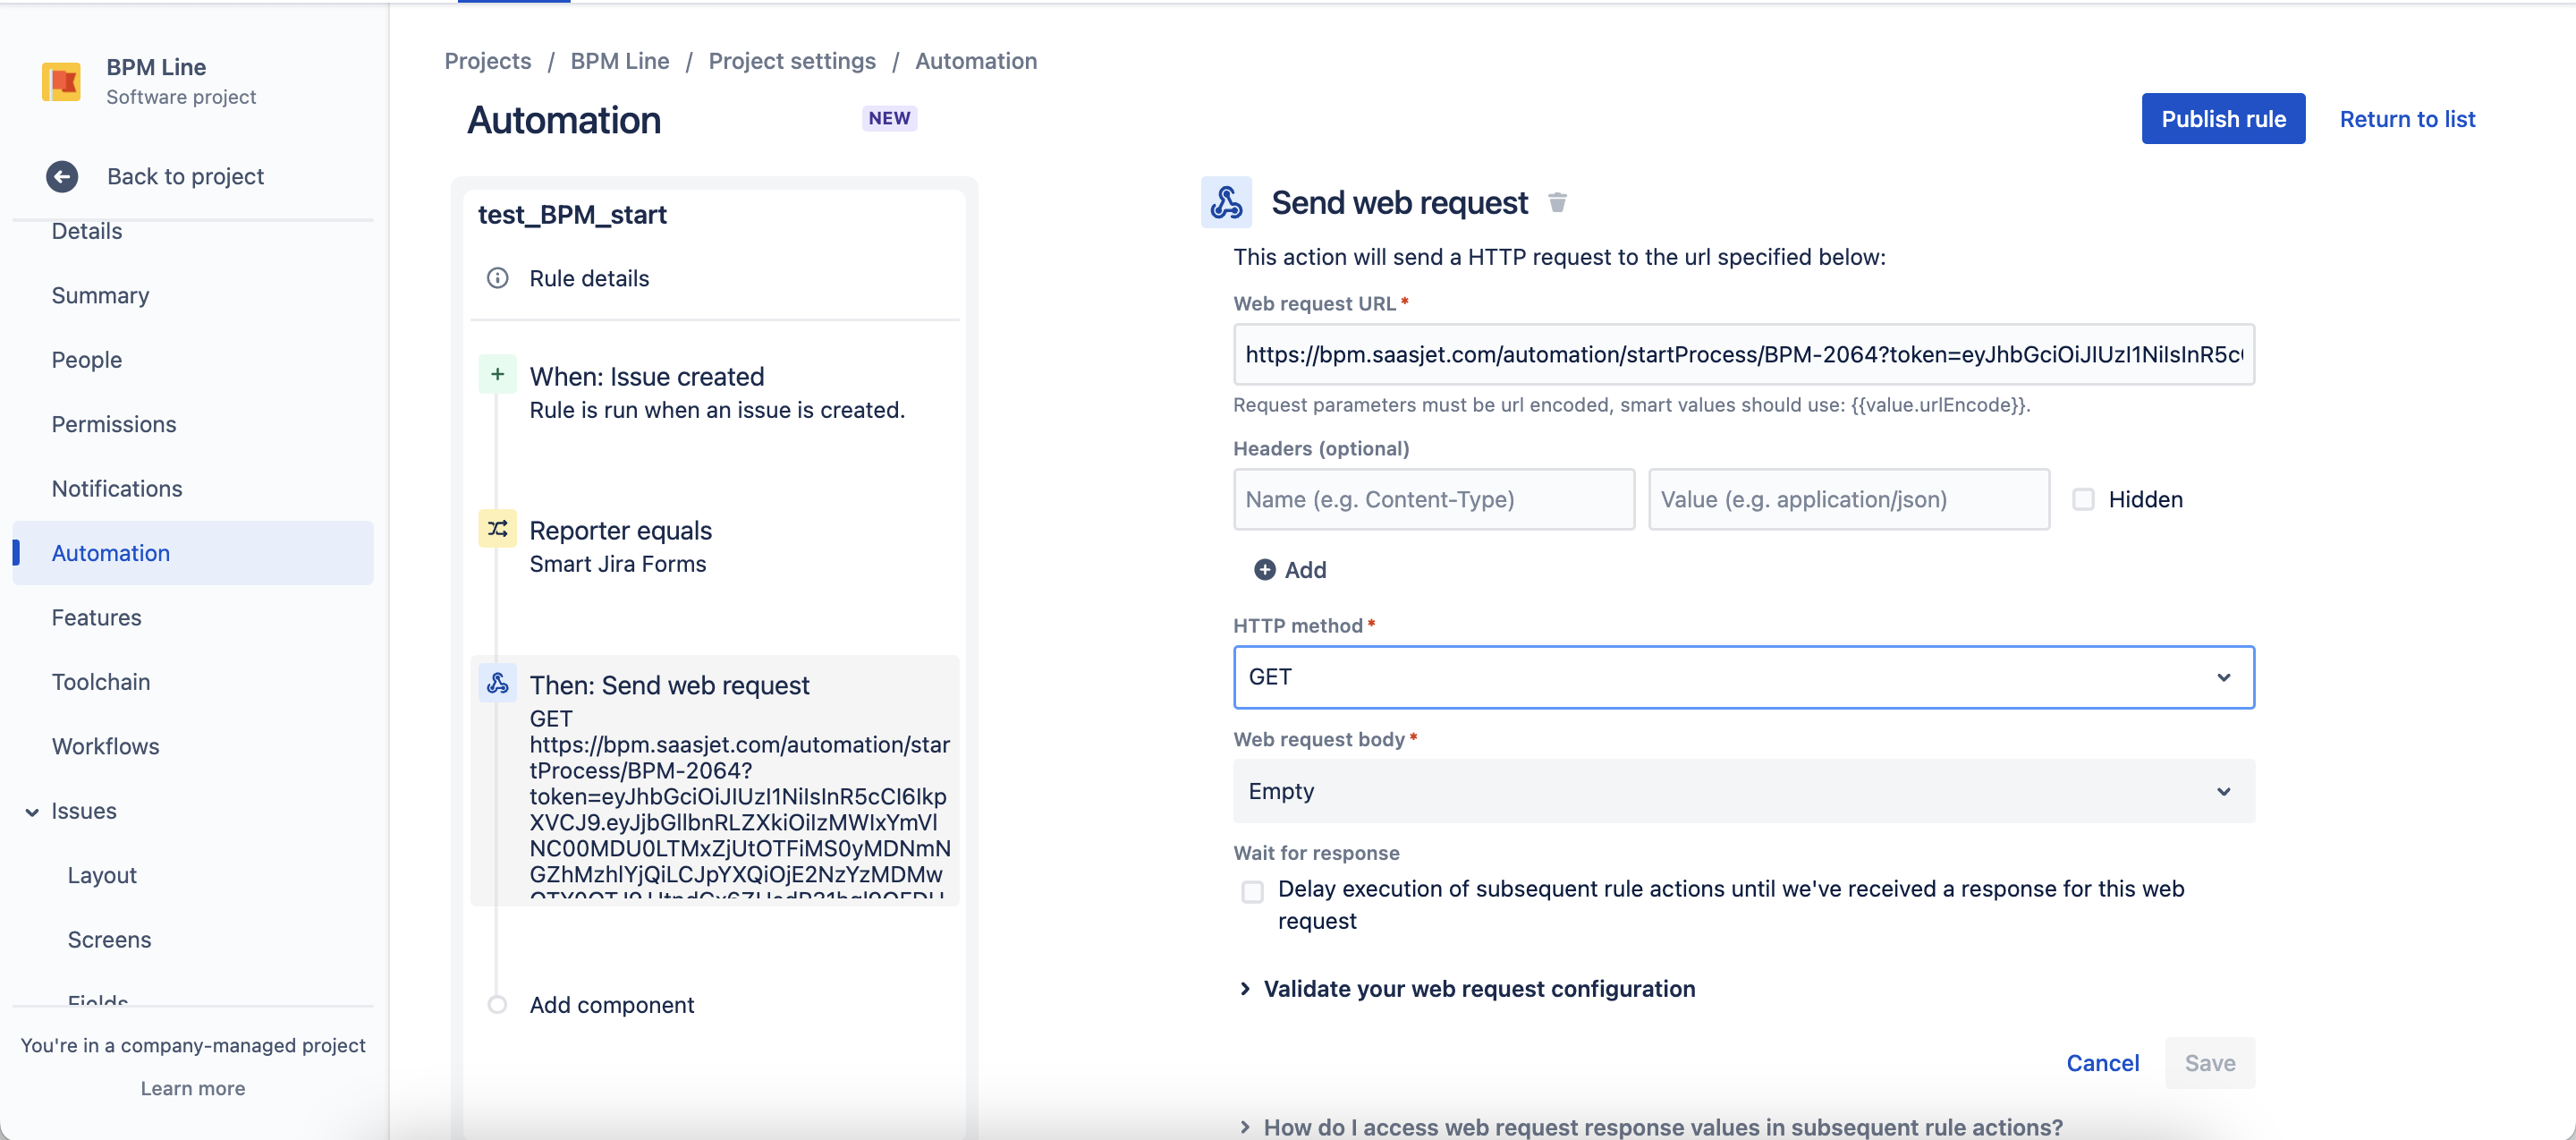
Task: Click the yellow Reporter equals condition icon
Action: click(497, 529)
